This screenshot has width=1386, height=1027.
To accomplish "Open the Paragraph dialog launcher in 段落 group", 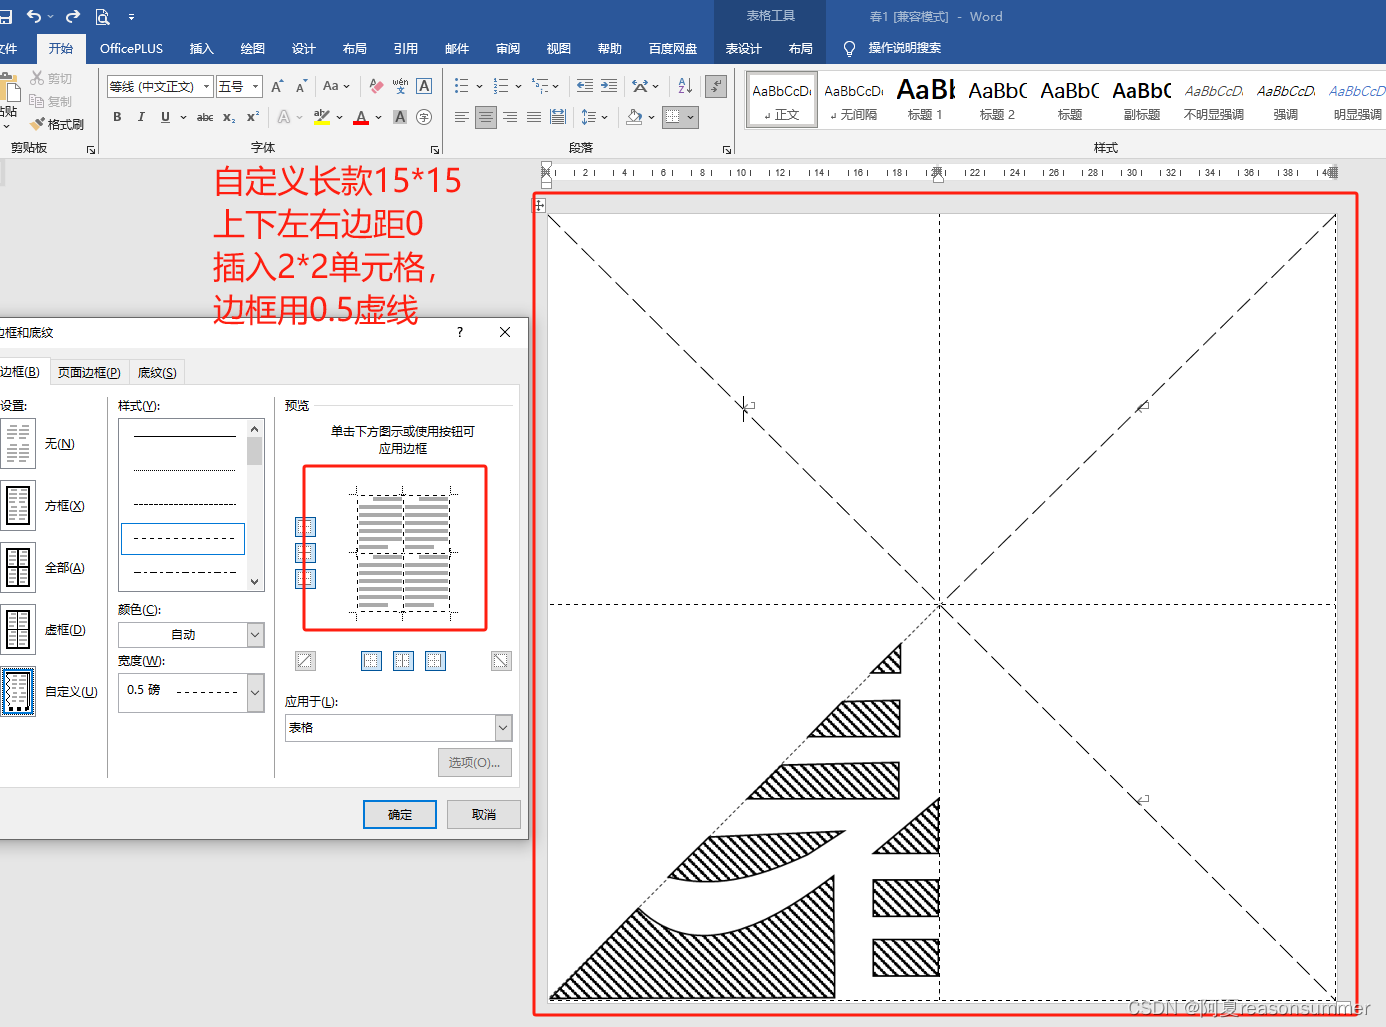I will point(727,149).
